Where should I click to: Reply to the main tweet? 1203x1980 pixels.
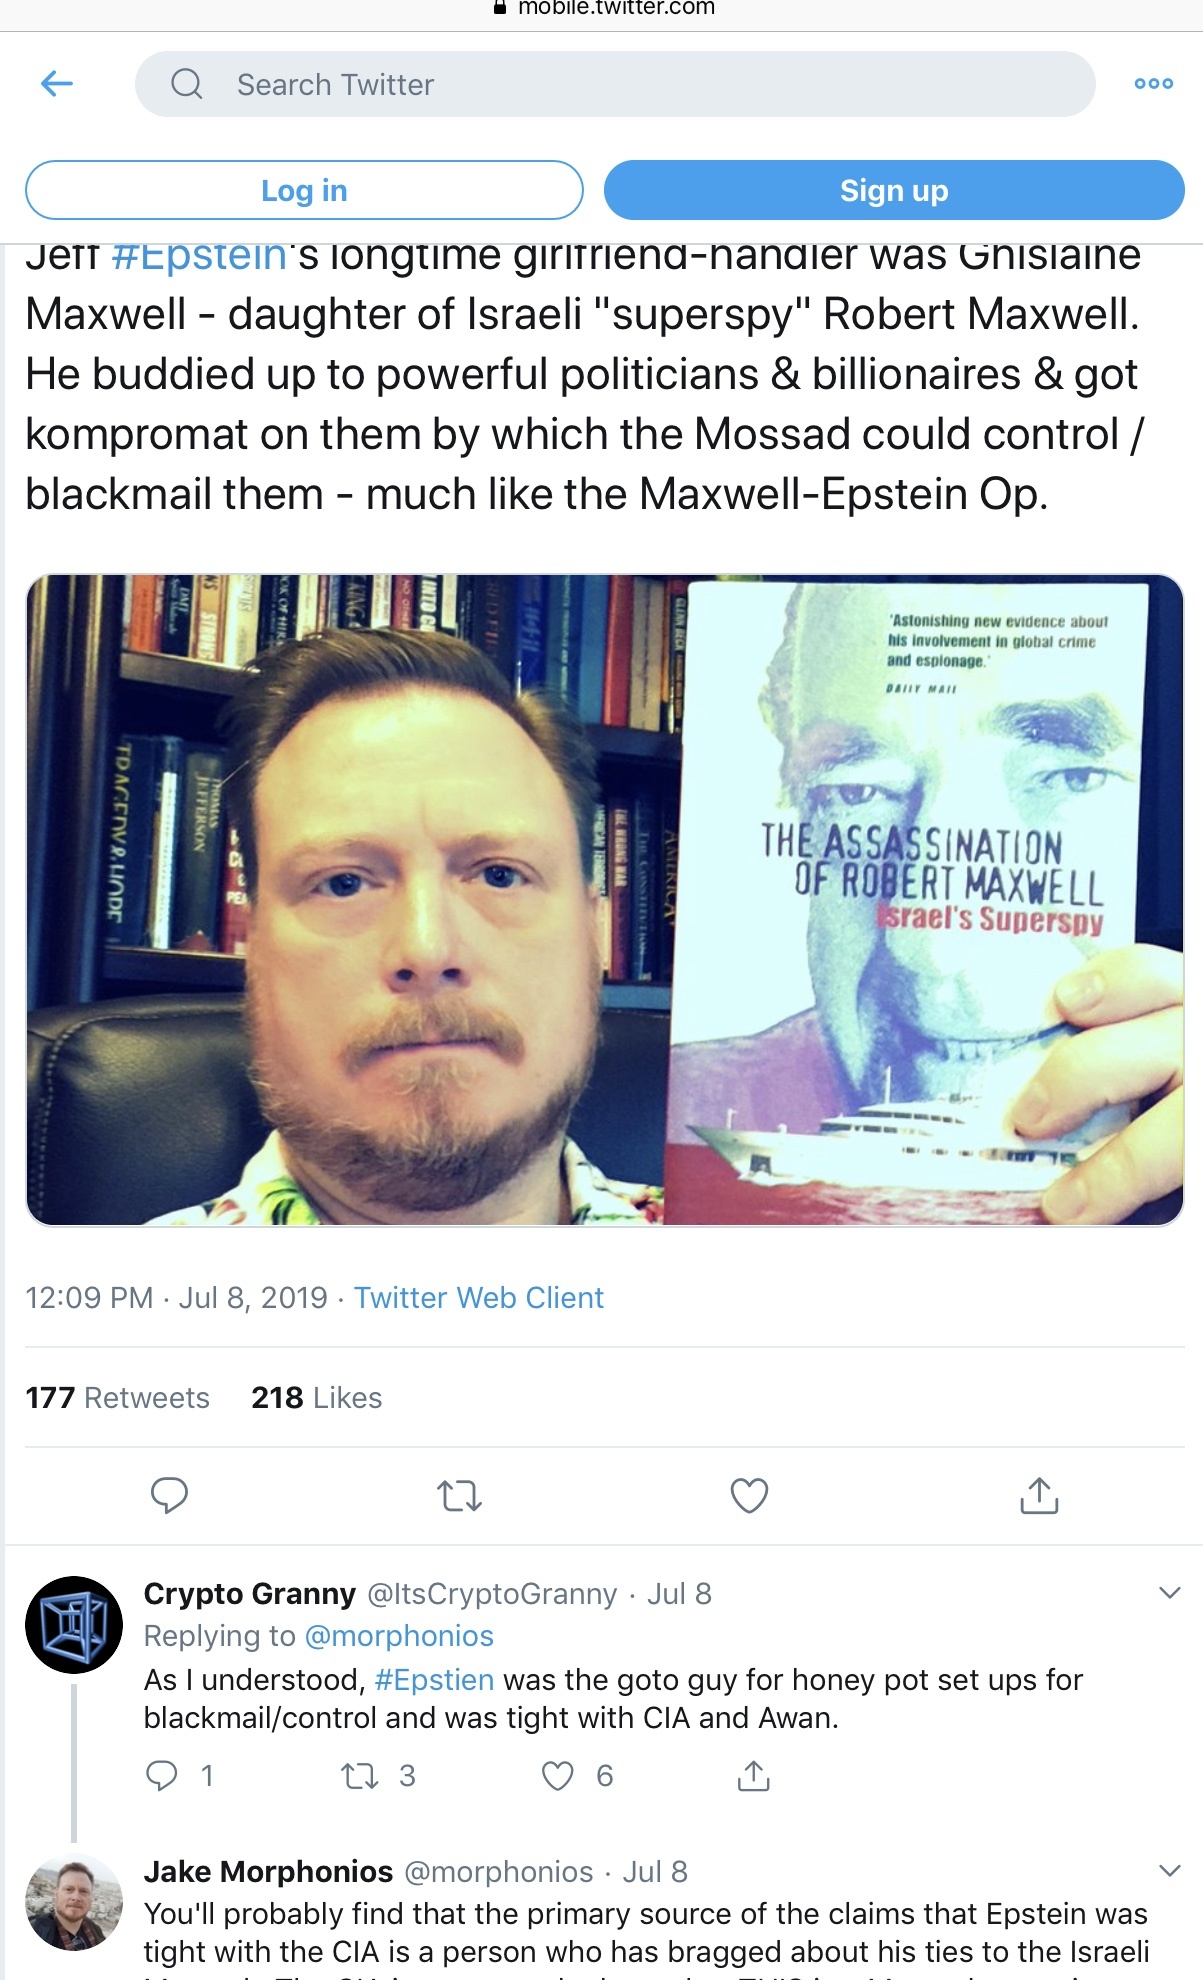click(169, 1495)
